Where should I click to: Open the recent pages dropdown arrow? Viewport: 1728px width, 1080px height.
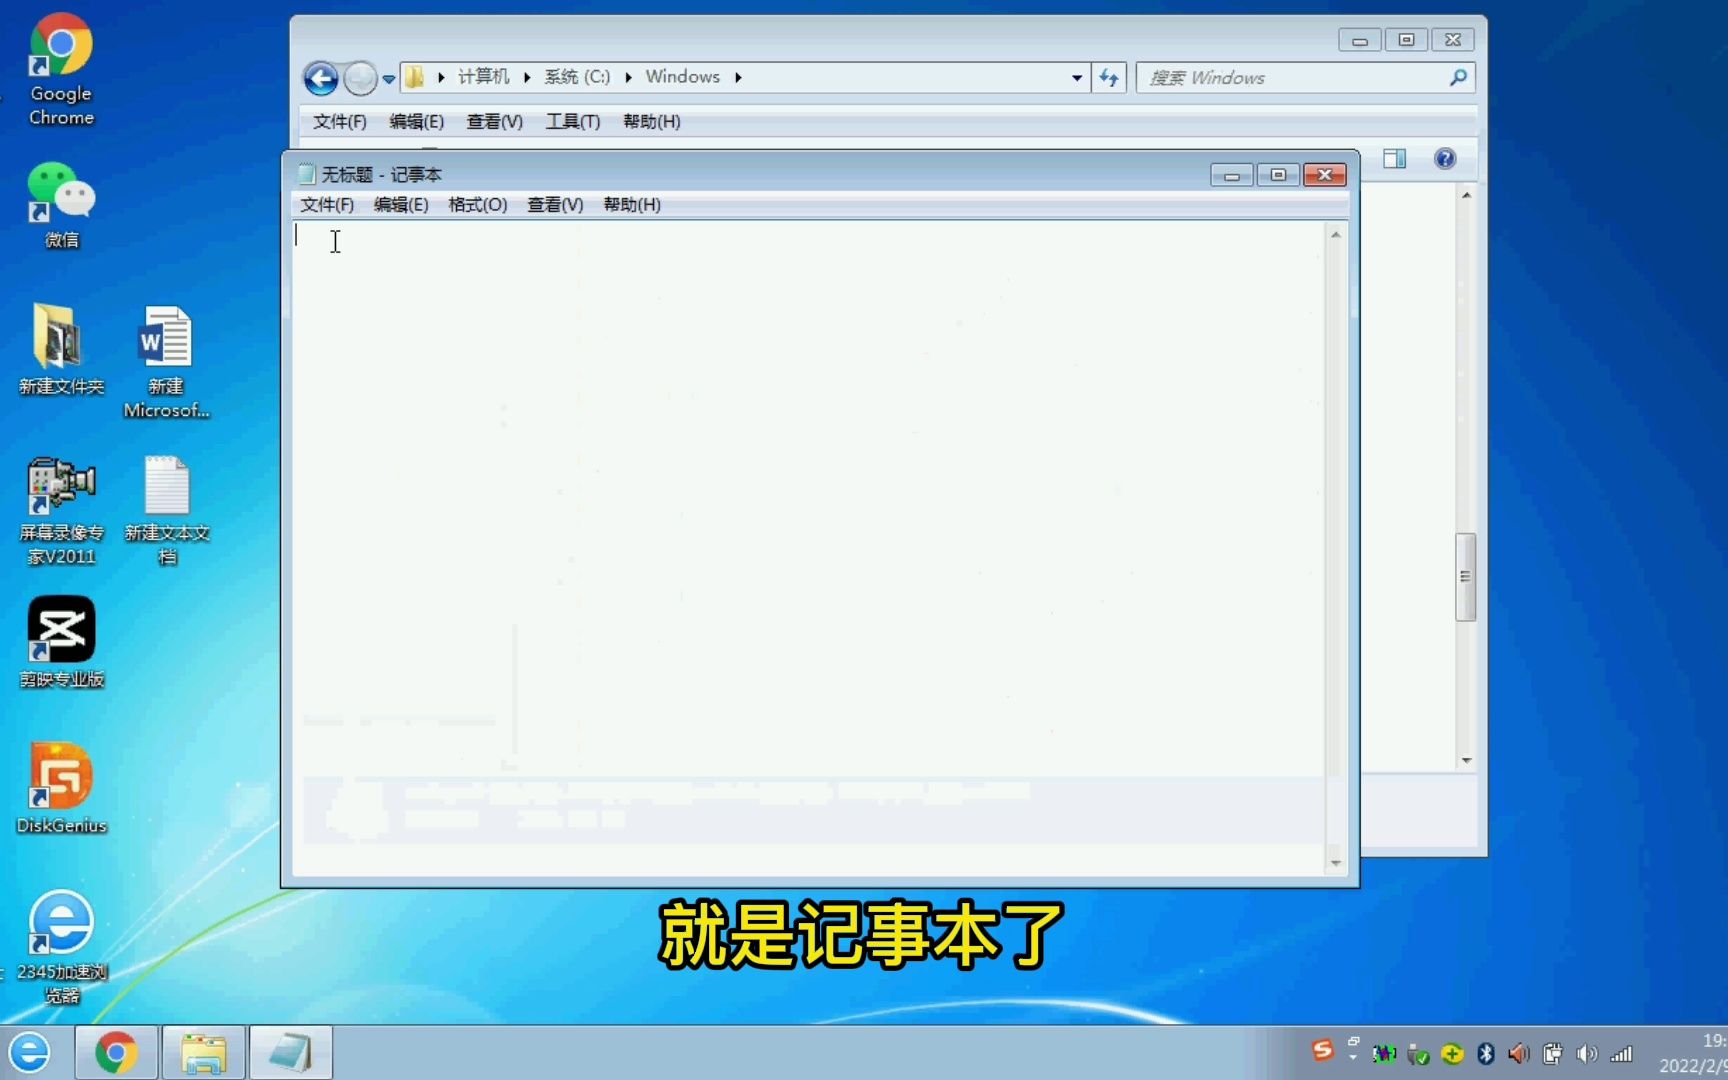click(388, 78)
